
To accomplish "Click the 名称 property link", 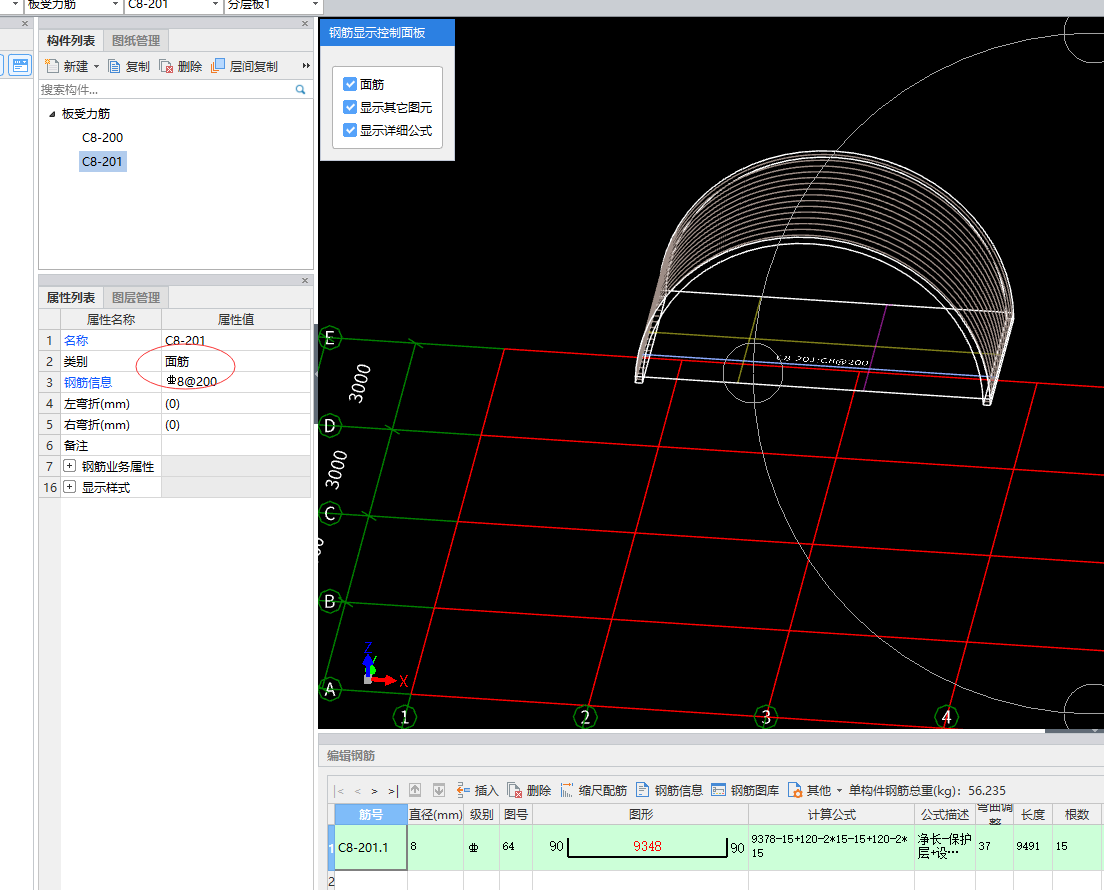I will (76, 340).
